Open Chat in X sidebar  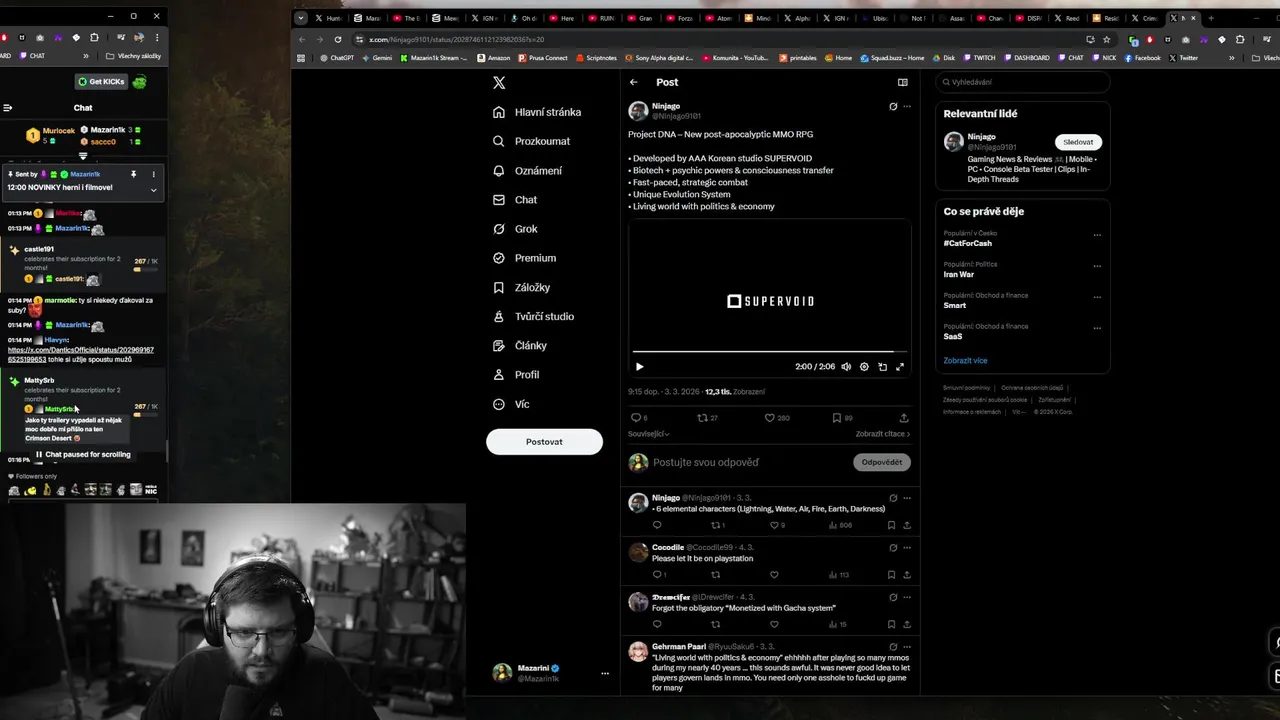coord(515,200)
